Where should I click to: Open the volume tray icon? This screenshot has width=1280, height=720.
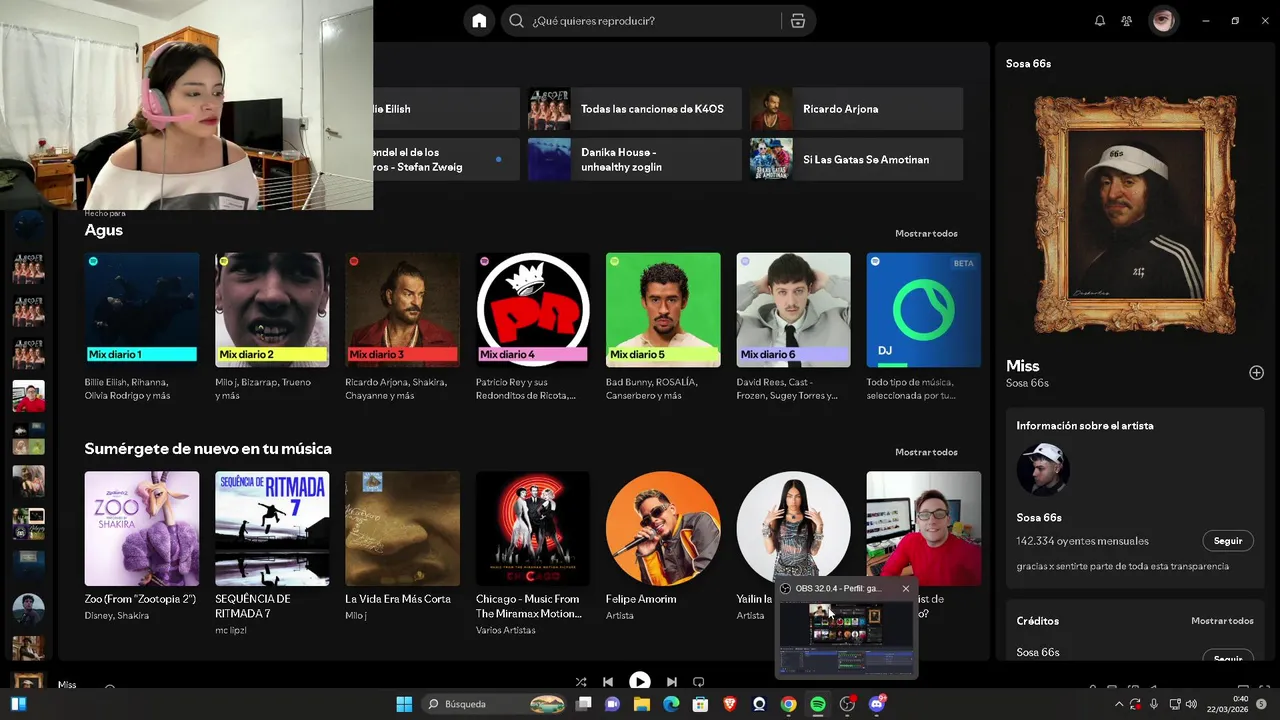1191,704
